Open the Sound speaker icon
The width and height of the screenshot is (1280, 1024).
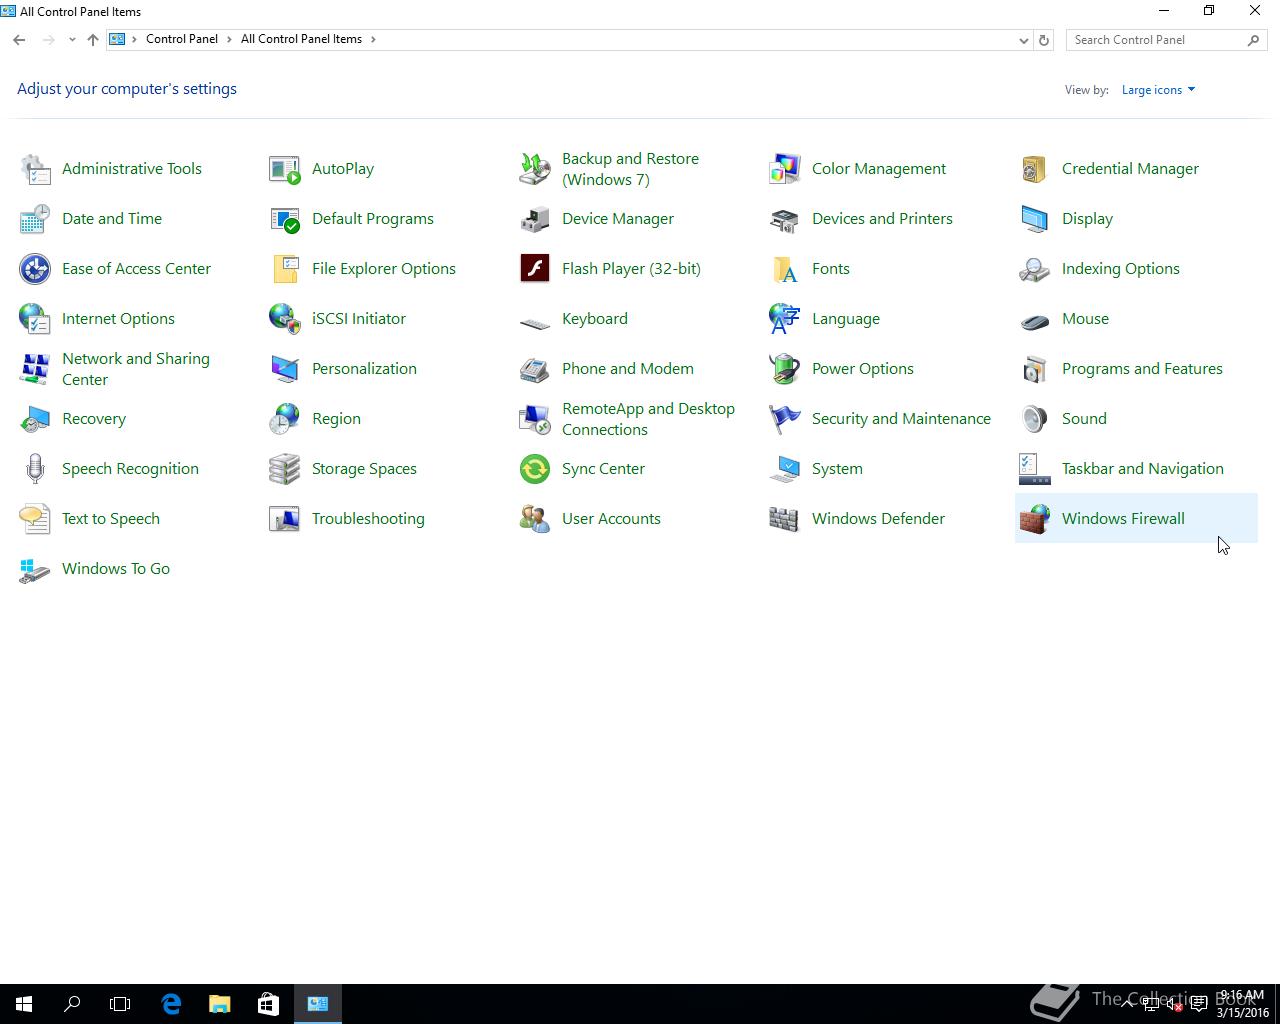(x=1035, y=419)
